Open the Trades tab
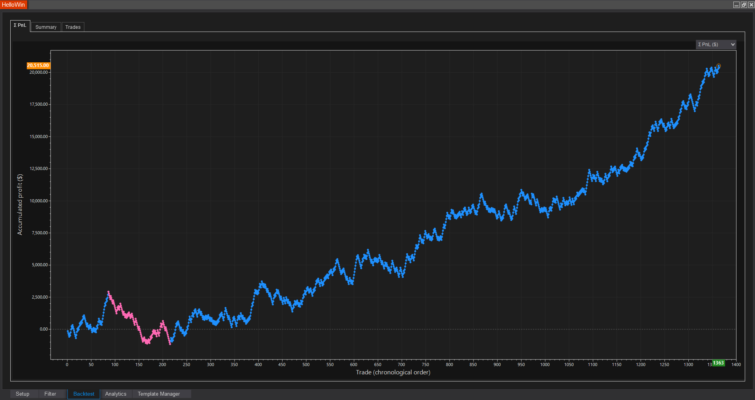Screen dimensions: 755x400 point(73,27)
